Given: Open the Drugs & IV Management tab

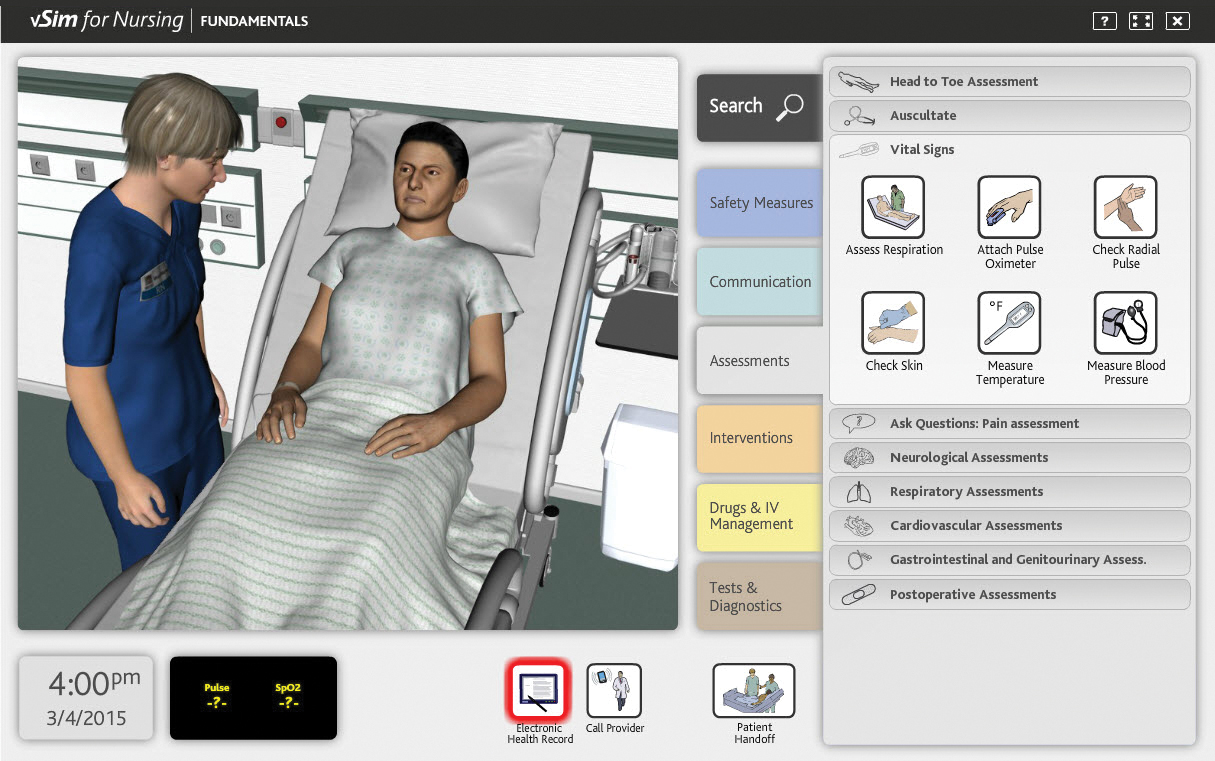Looking at the screenshot, I should [751, 518].
